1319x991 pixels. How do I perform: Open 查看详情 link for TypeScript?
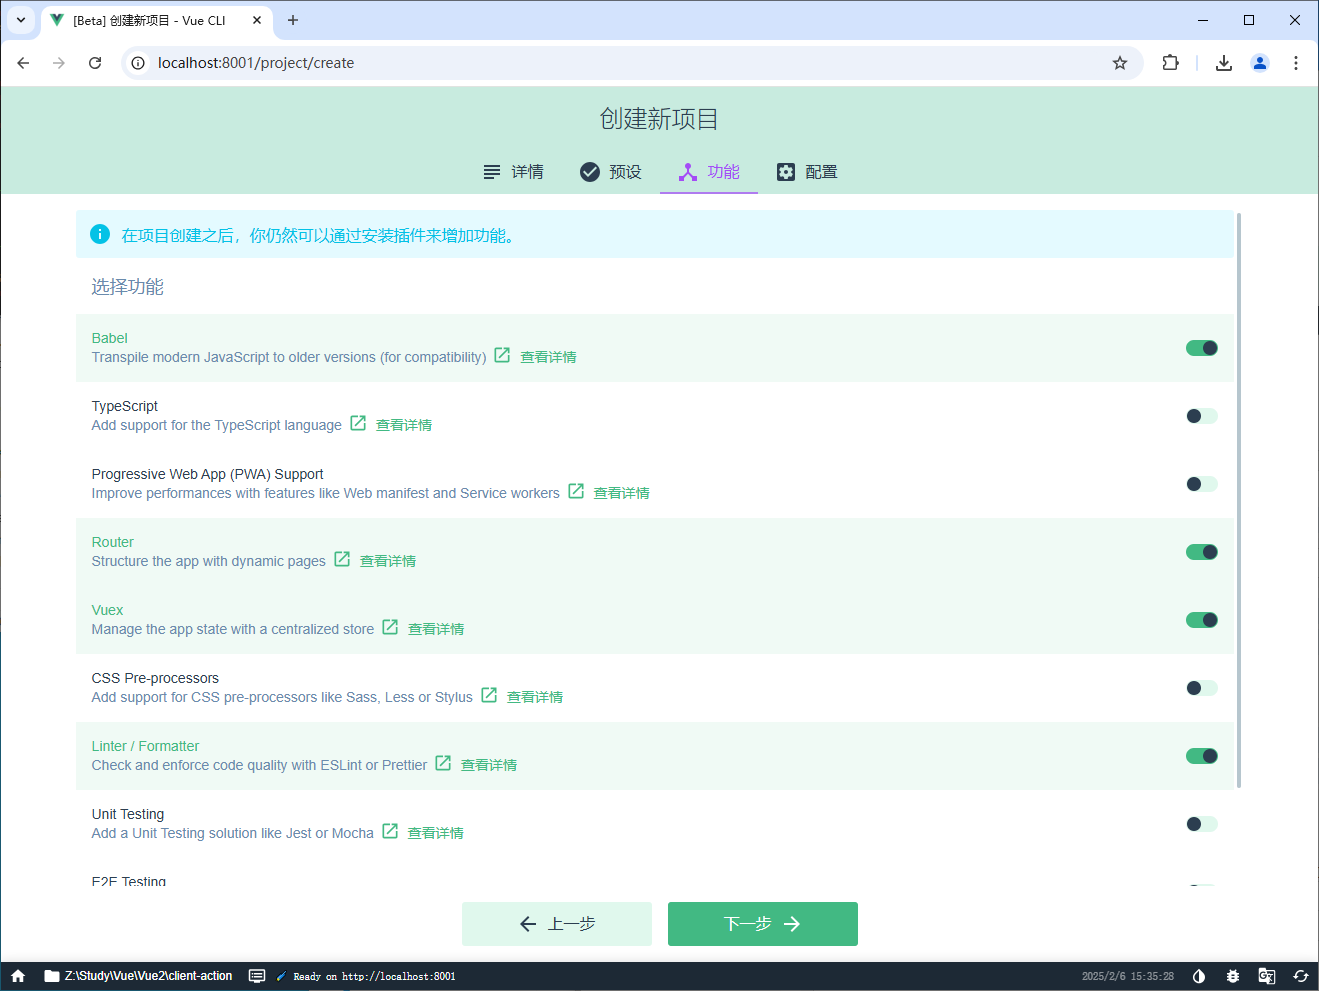(404, 425)
